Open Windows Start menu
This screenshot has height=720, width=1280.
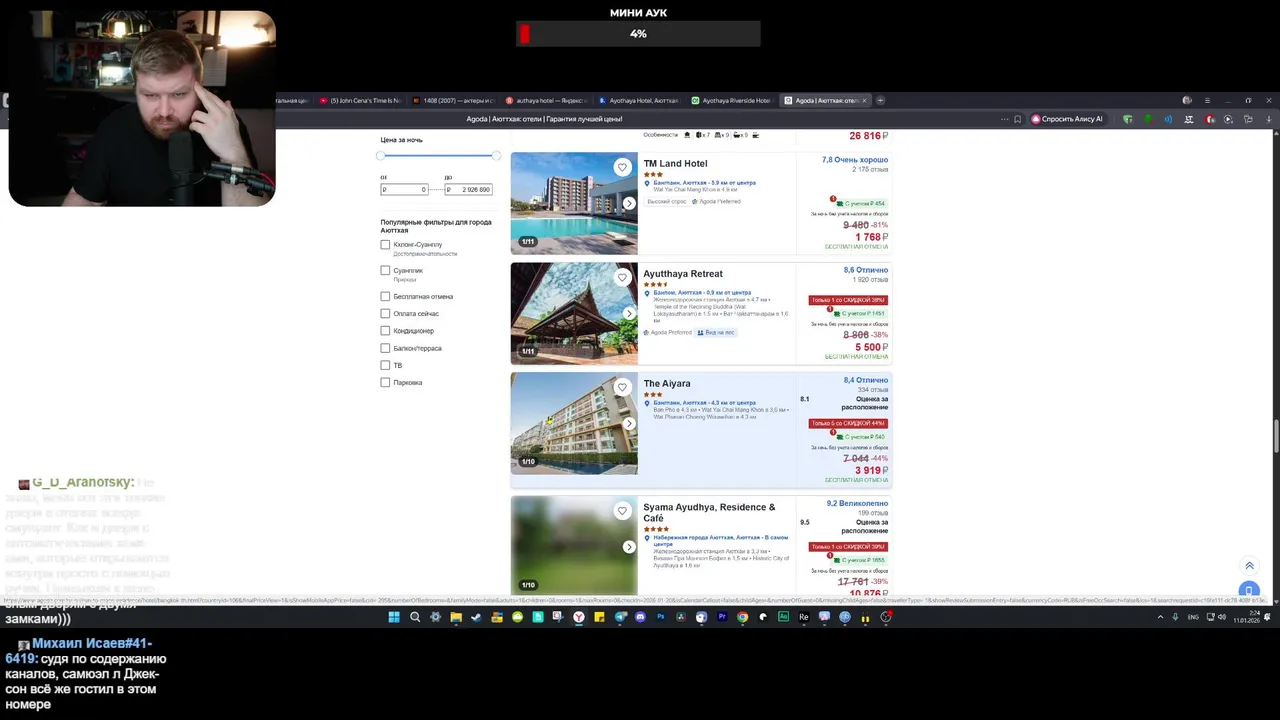coord(394,617)
